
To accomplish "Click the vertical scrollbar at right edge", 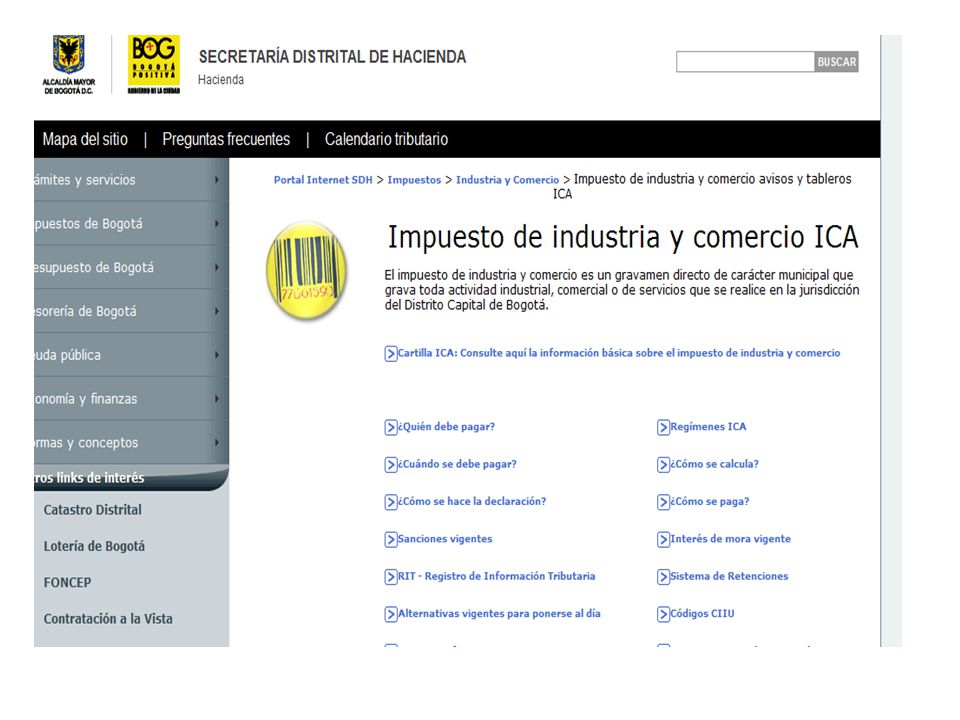I will click(891, 340).
